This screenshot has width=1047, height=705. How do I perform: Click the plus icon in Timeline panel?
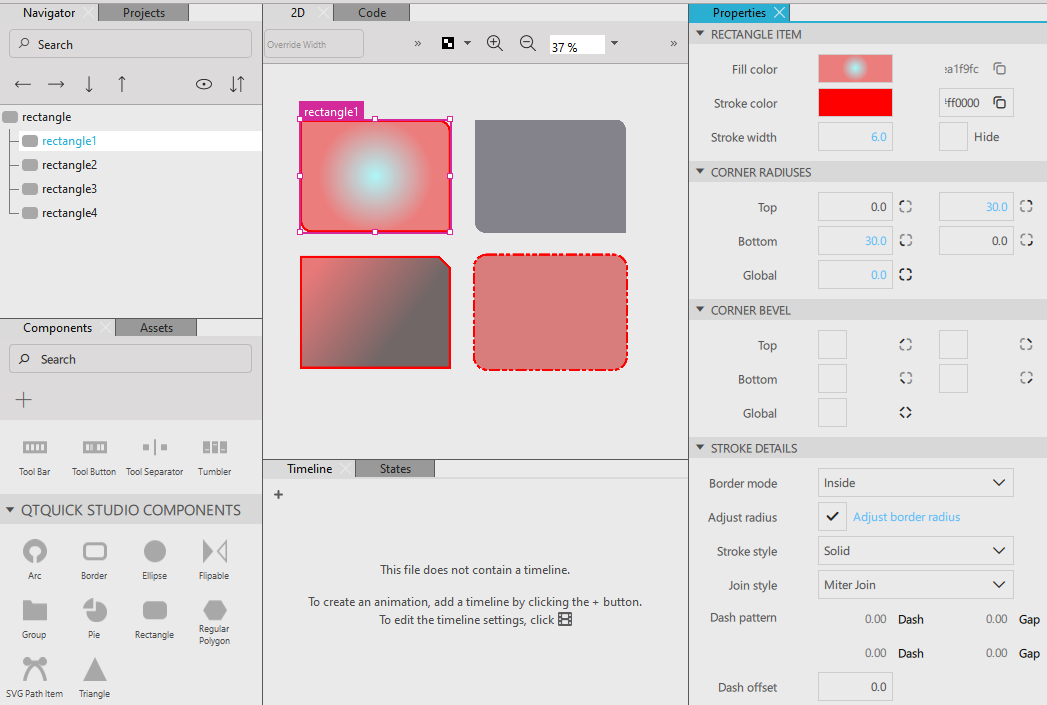click(278, 494)
